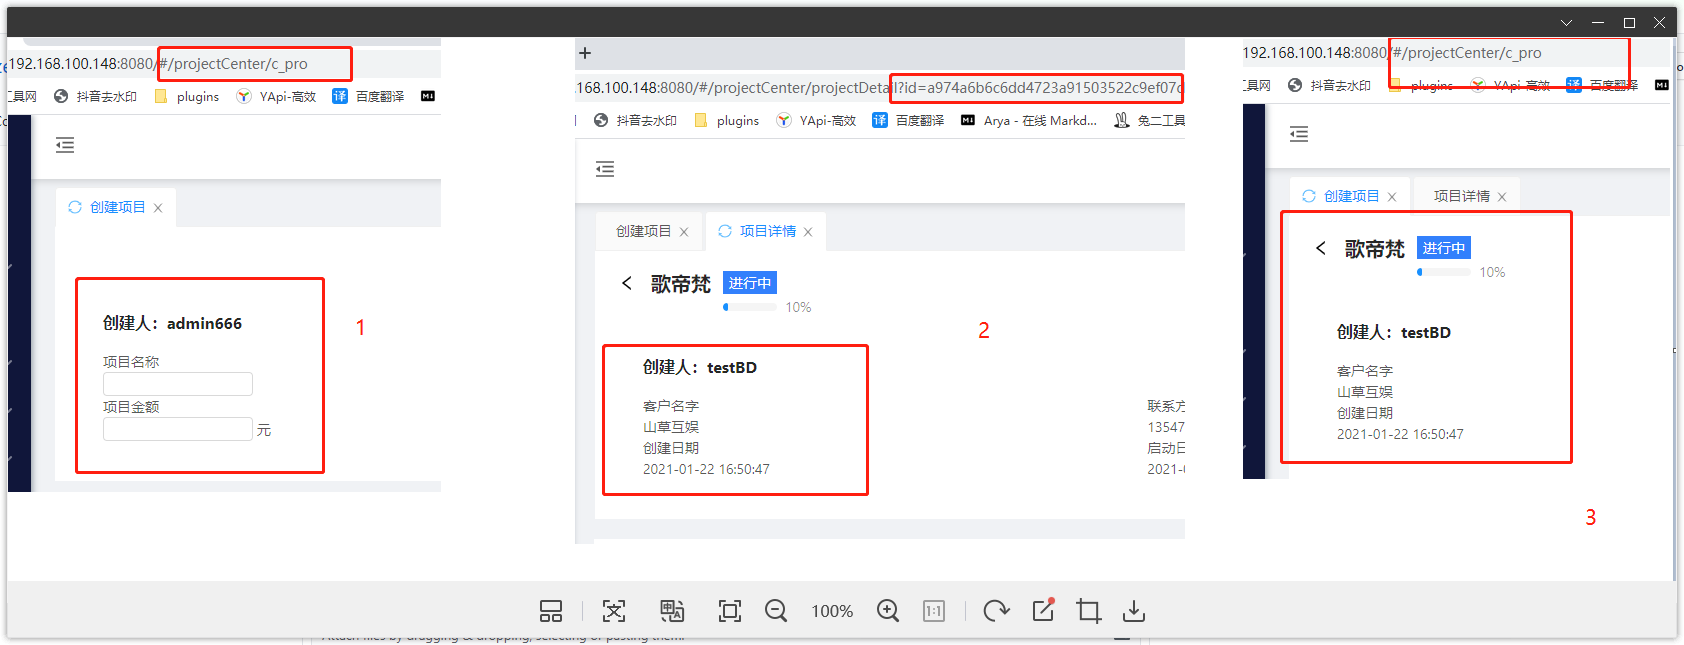Open plugins bookmark folder in middle screenshot
This screenshot has height=645, width=1684.
tap(727, 120)
